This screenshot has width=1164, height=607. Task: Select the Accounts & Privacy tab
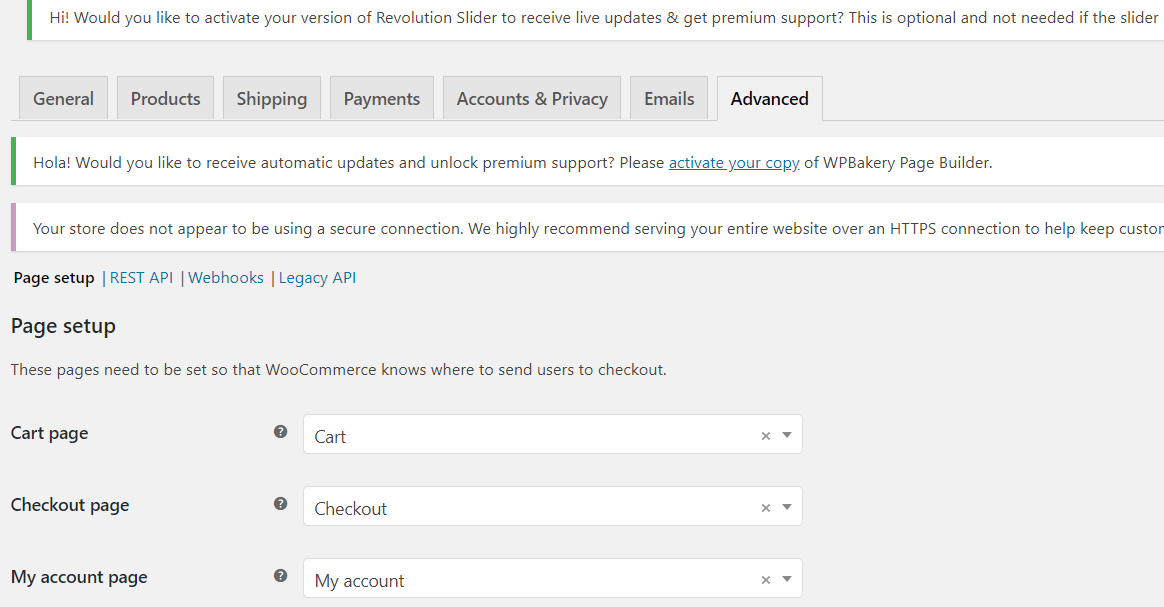coord(532,99)
